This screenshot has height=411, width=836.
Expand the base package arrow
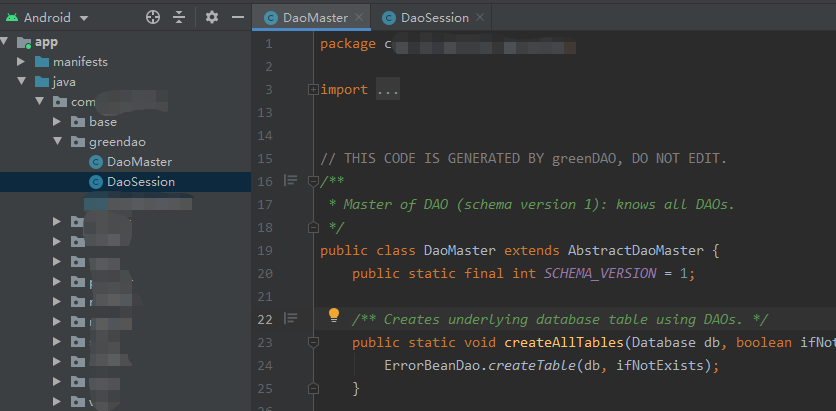pyautogui.click(x=57, y=122)
